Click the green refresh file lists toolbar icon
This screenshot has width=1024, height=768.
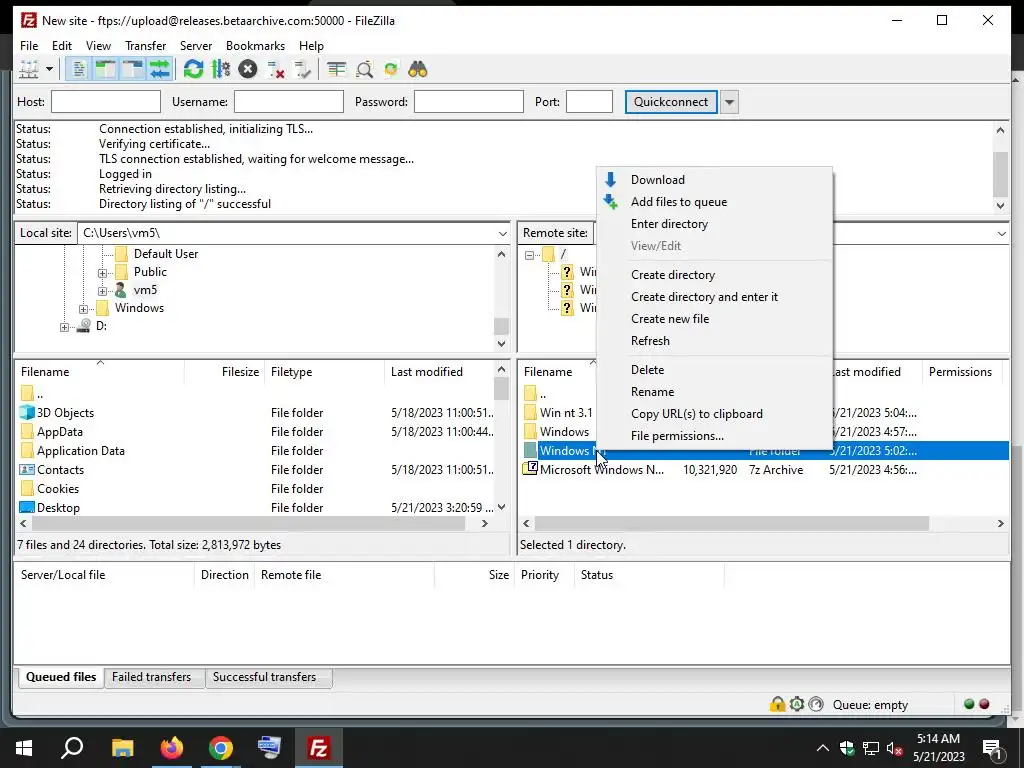pyautogui.click(x=193, y=69)
